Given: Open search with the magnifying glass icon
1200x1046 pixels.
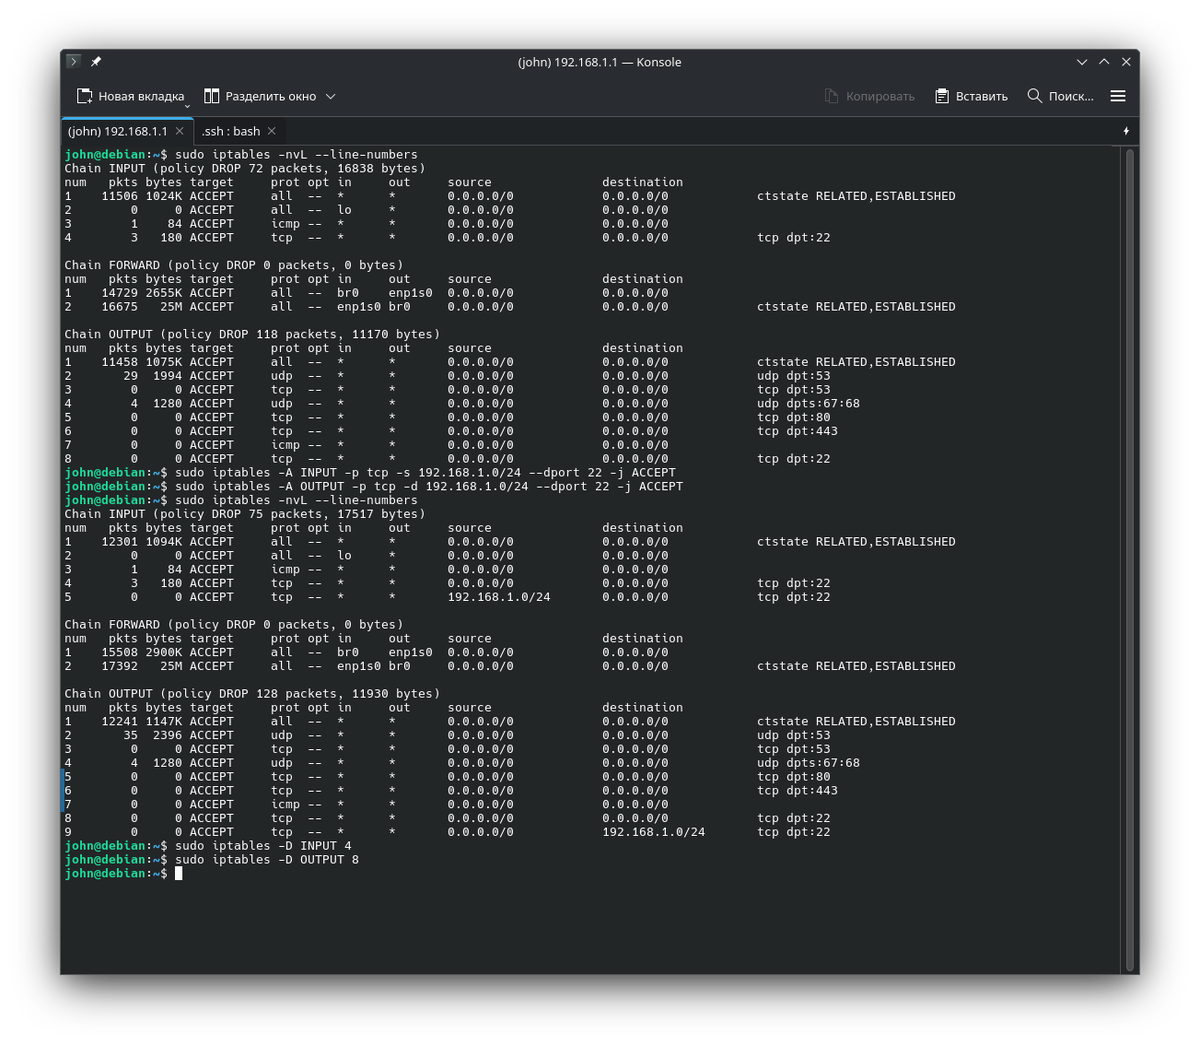Looking at the screenshot, I should 1034,96.
